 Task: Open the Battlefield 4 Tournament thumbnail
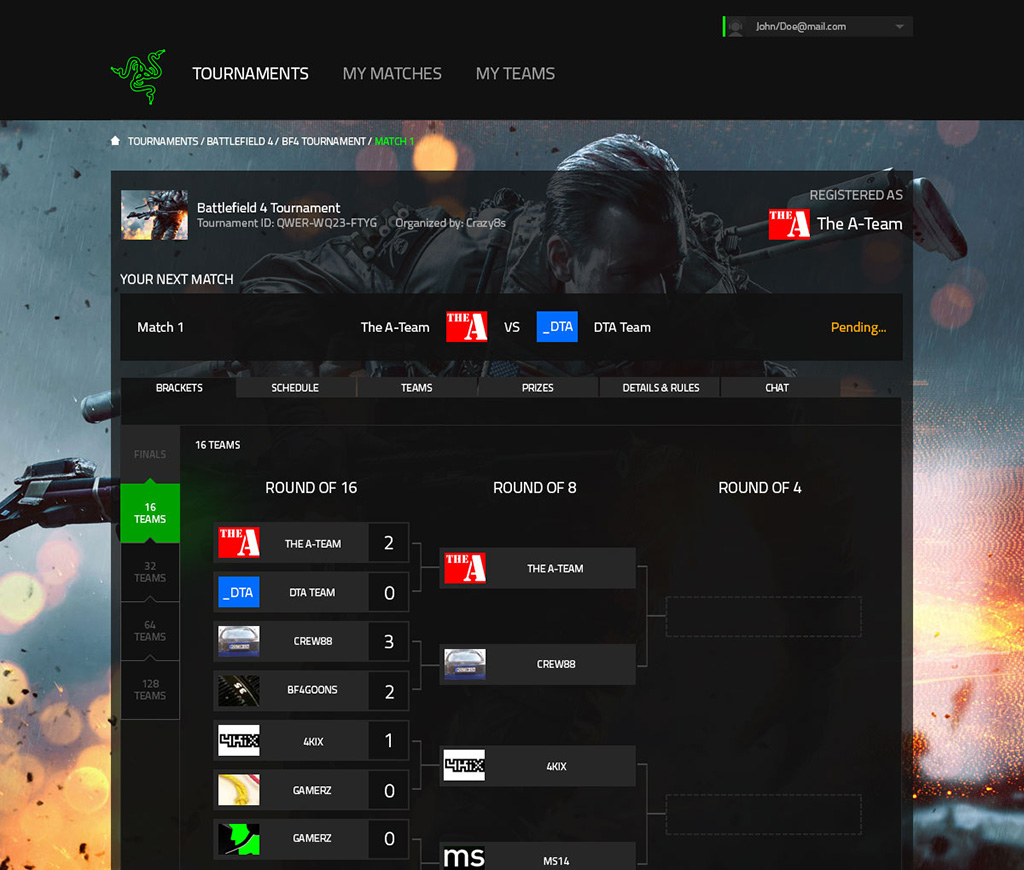154,215
